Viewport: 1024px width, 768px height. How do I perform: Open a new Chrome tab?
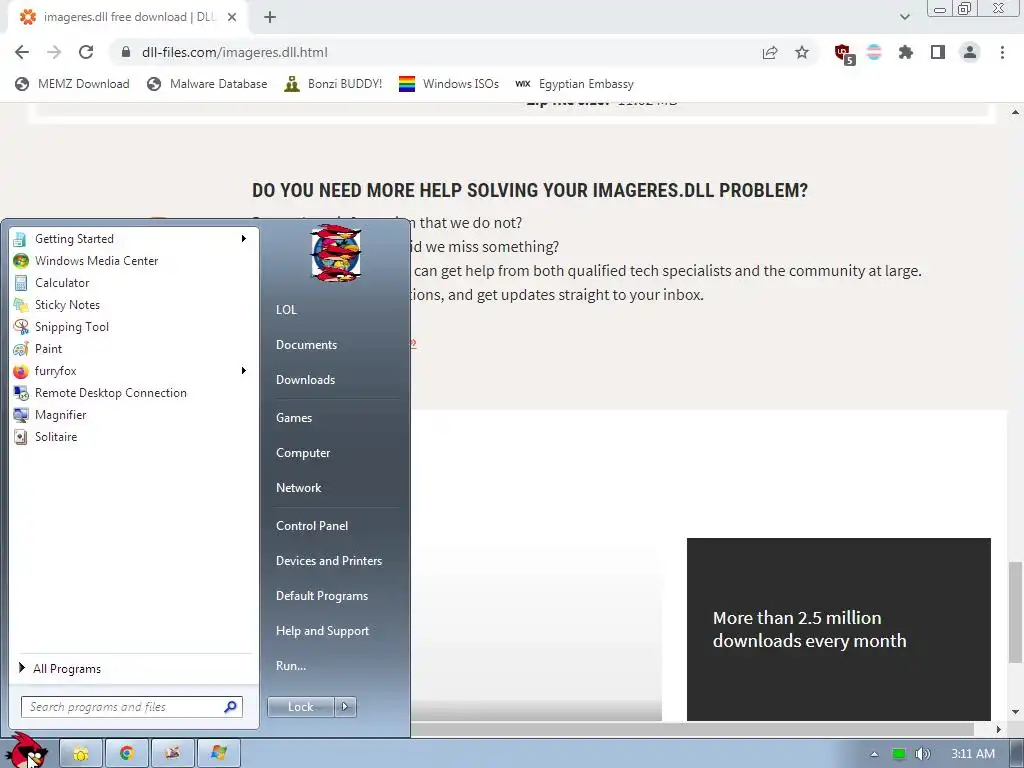tap(270, 18)
